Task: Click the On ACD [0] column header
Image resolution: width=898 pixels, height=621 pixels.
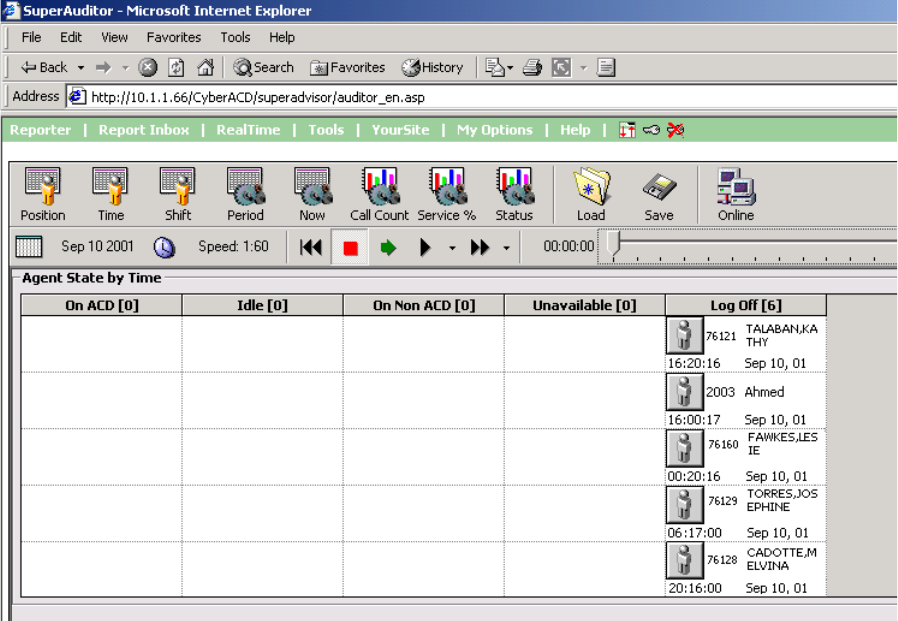Action: (x=102, y=305)
